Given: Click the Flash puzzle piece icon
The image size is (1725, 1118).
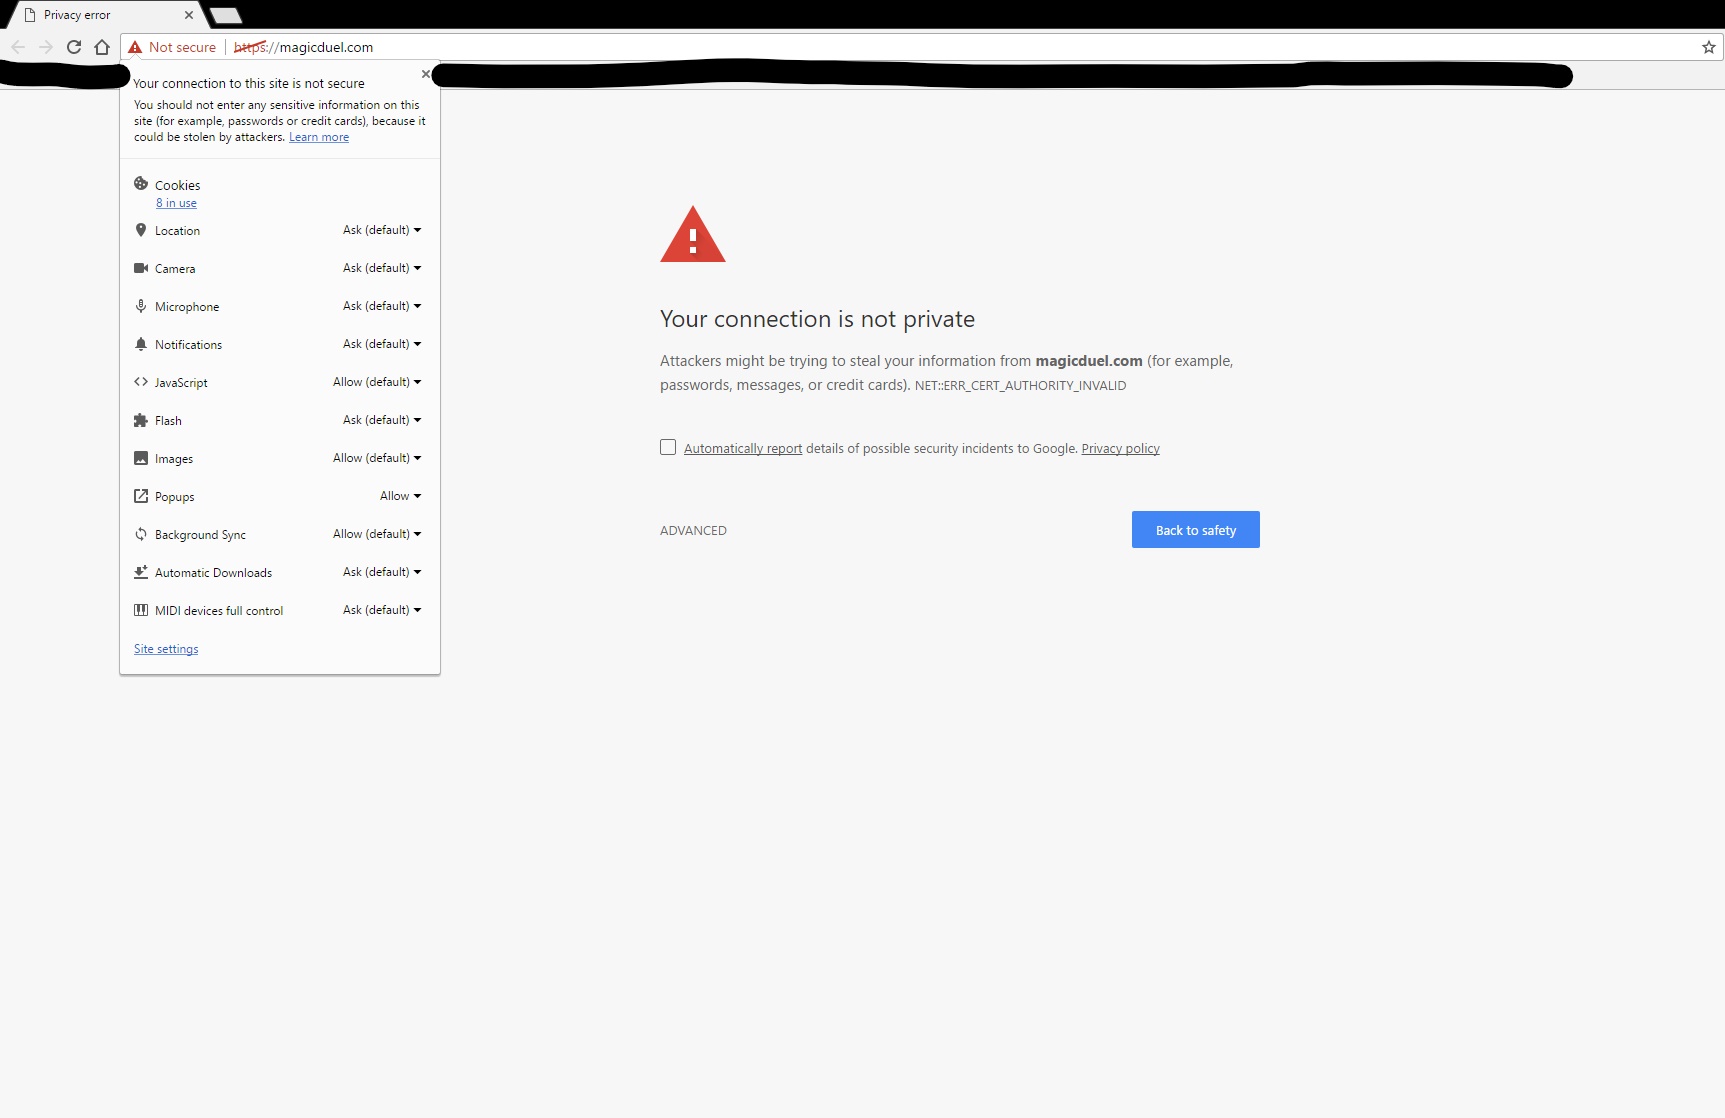Looking at the screenshot, I should (141, 420).
